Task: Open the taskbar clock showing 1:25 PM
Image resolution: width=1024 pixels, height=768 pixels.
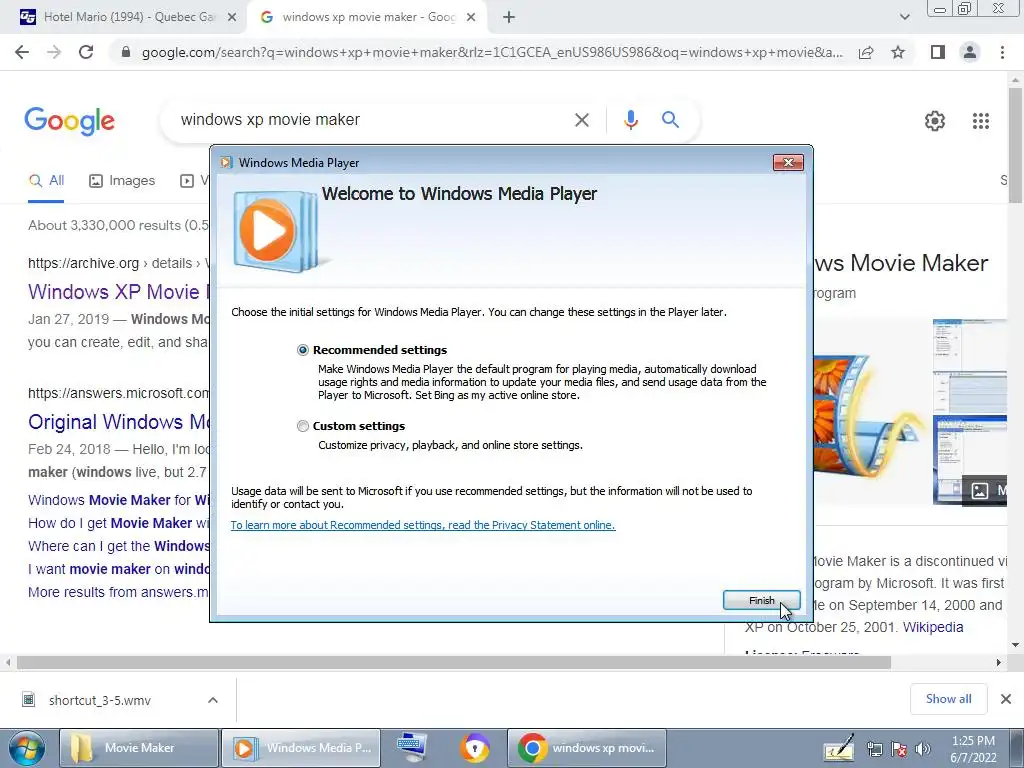Action: click(x=973, y=749)
